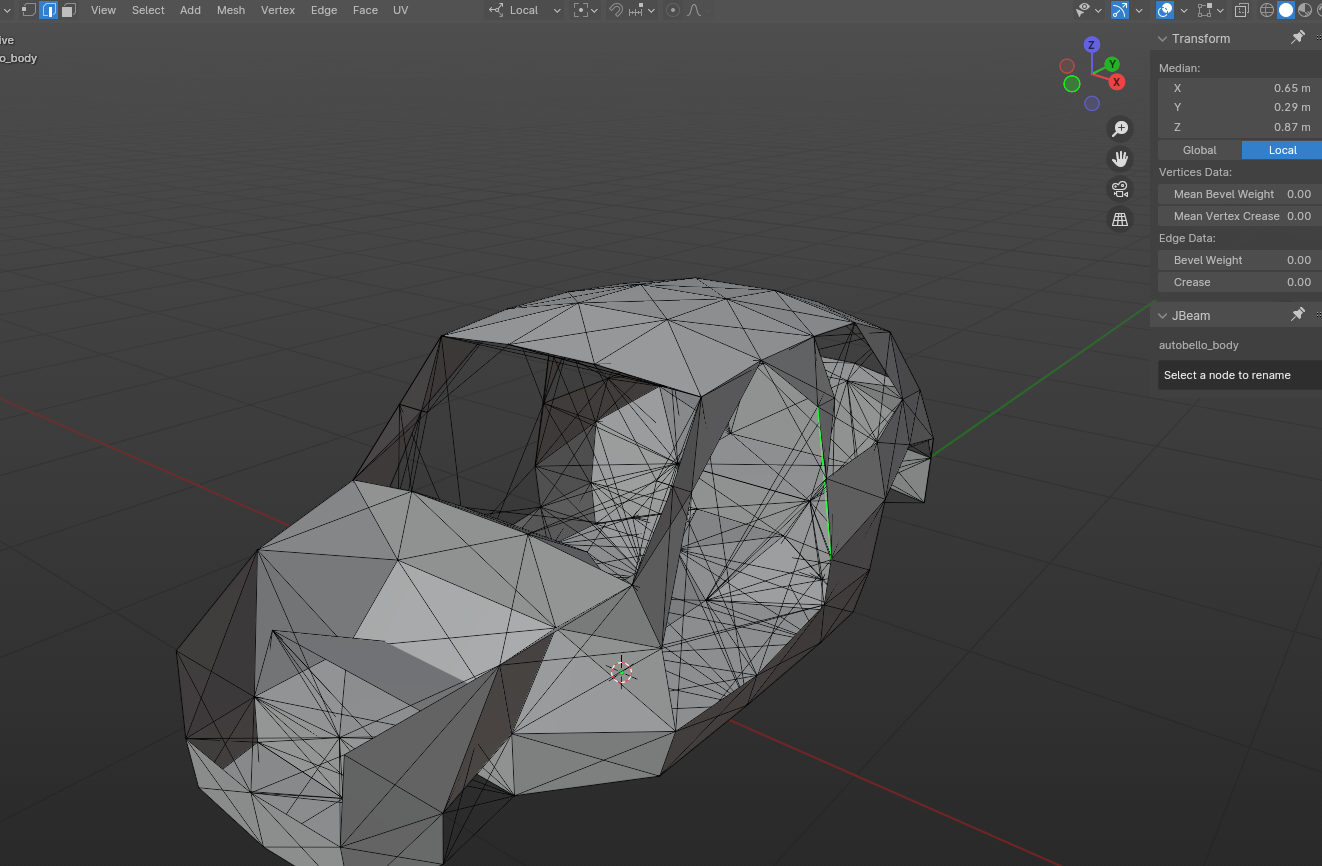
Task: Toggle the camera view icon
Action: (1120, 189)
